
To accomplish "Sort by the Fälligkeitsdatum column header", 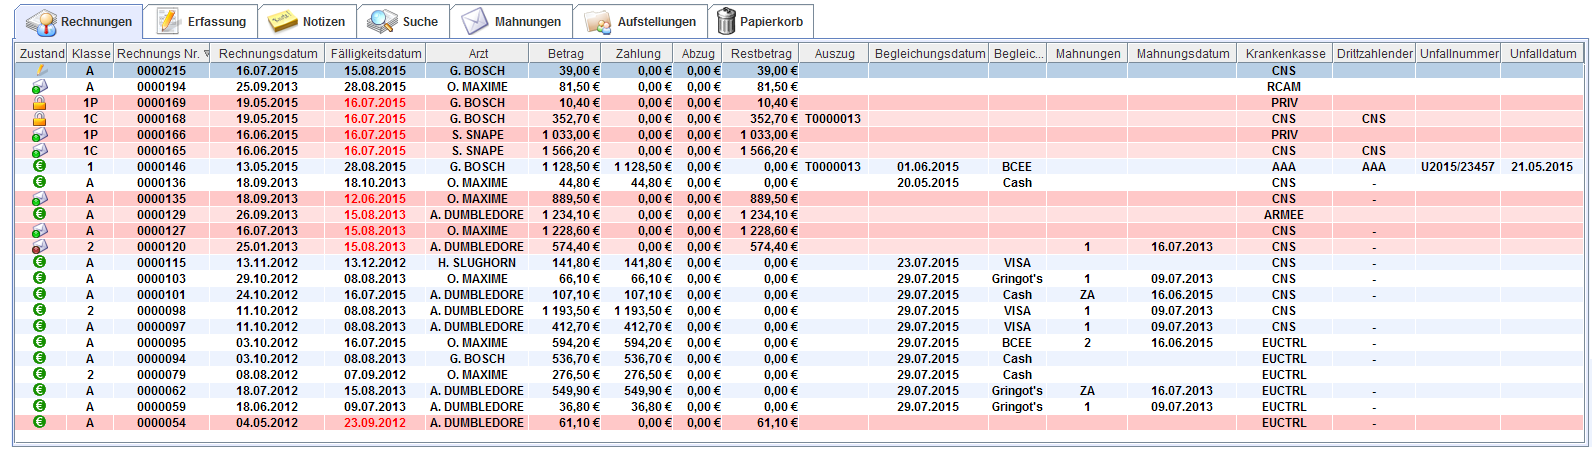I will click(375, 54).
